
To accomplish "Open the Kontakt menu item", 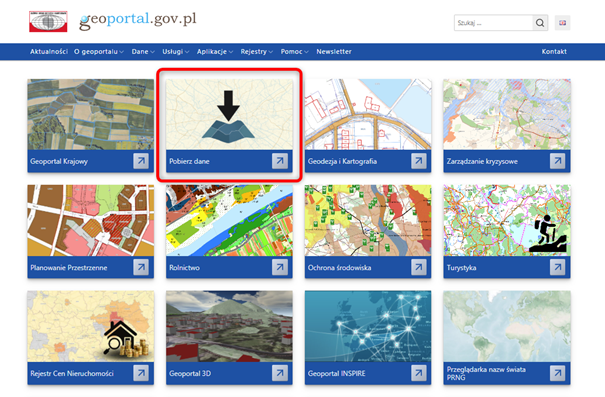I will point(554,52).
